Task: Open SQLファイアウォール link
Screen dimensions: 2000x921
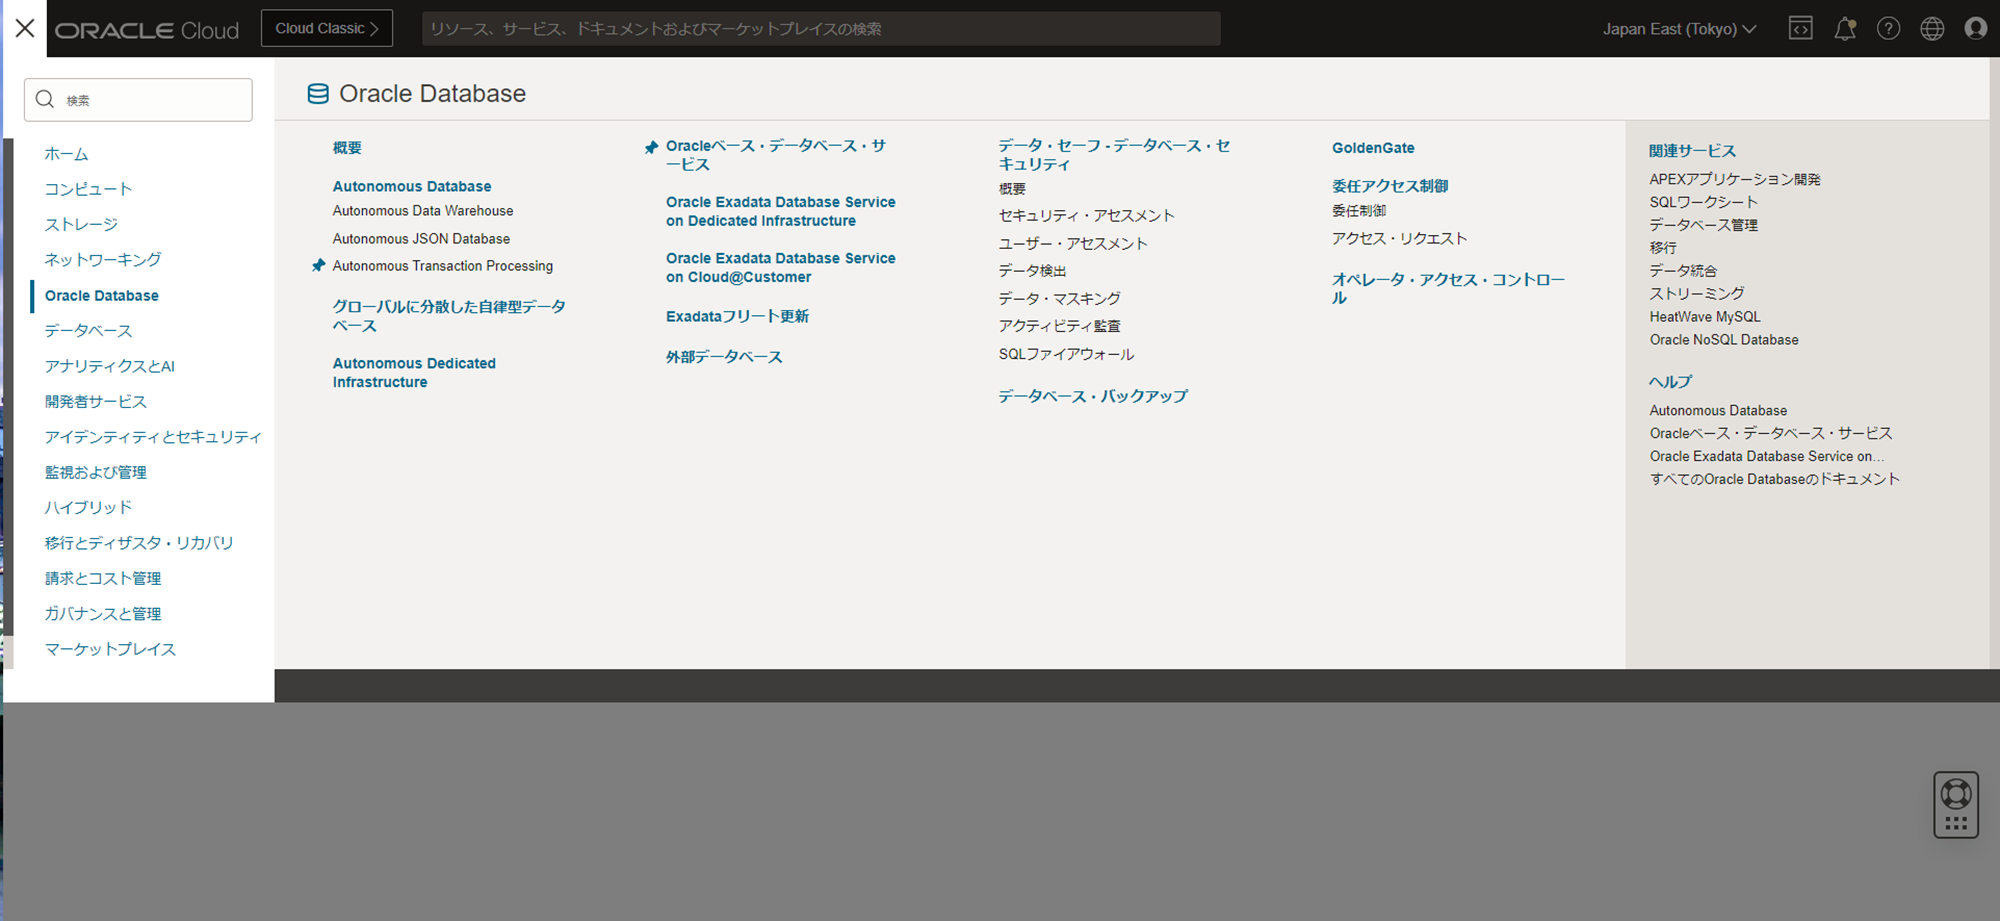Action: (1066, 354)
